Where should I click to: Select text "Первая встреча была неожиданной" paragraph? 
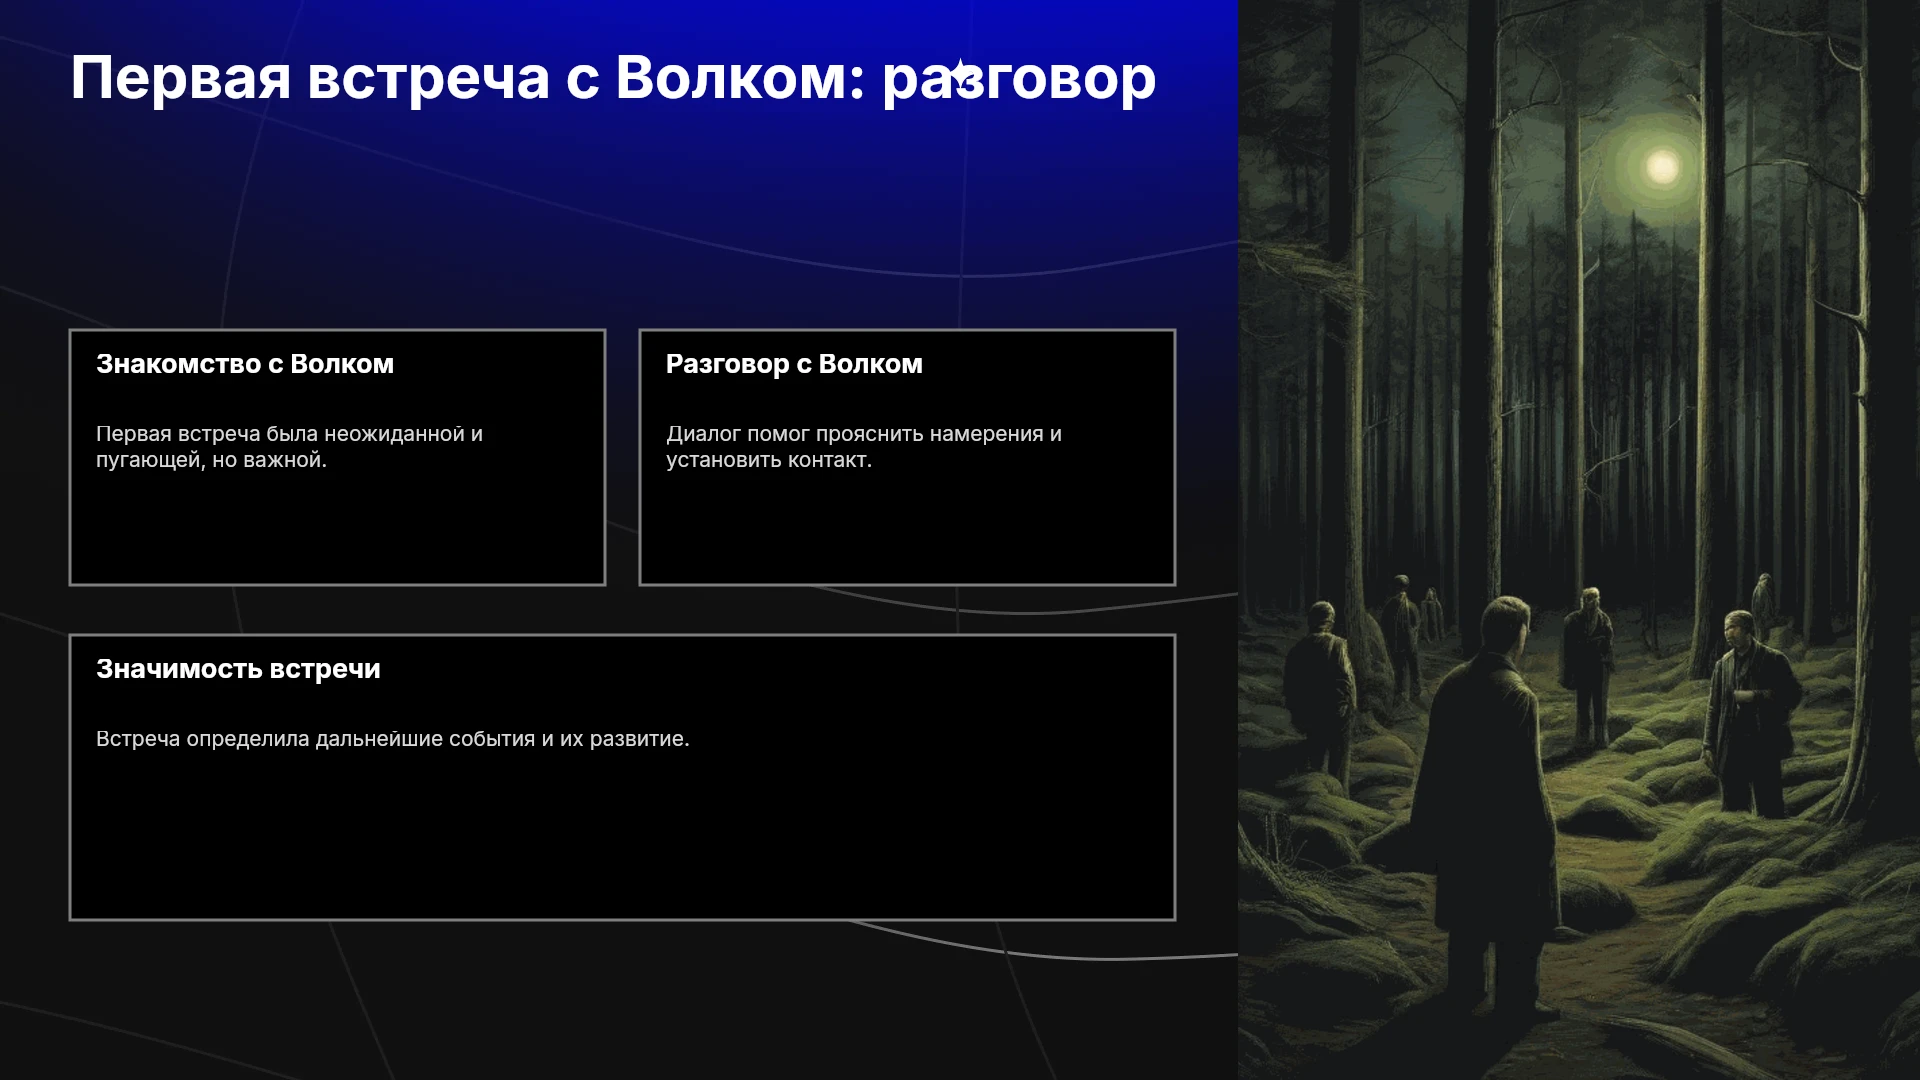click(289, 447)
